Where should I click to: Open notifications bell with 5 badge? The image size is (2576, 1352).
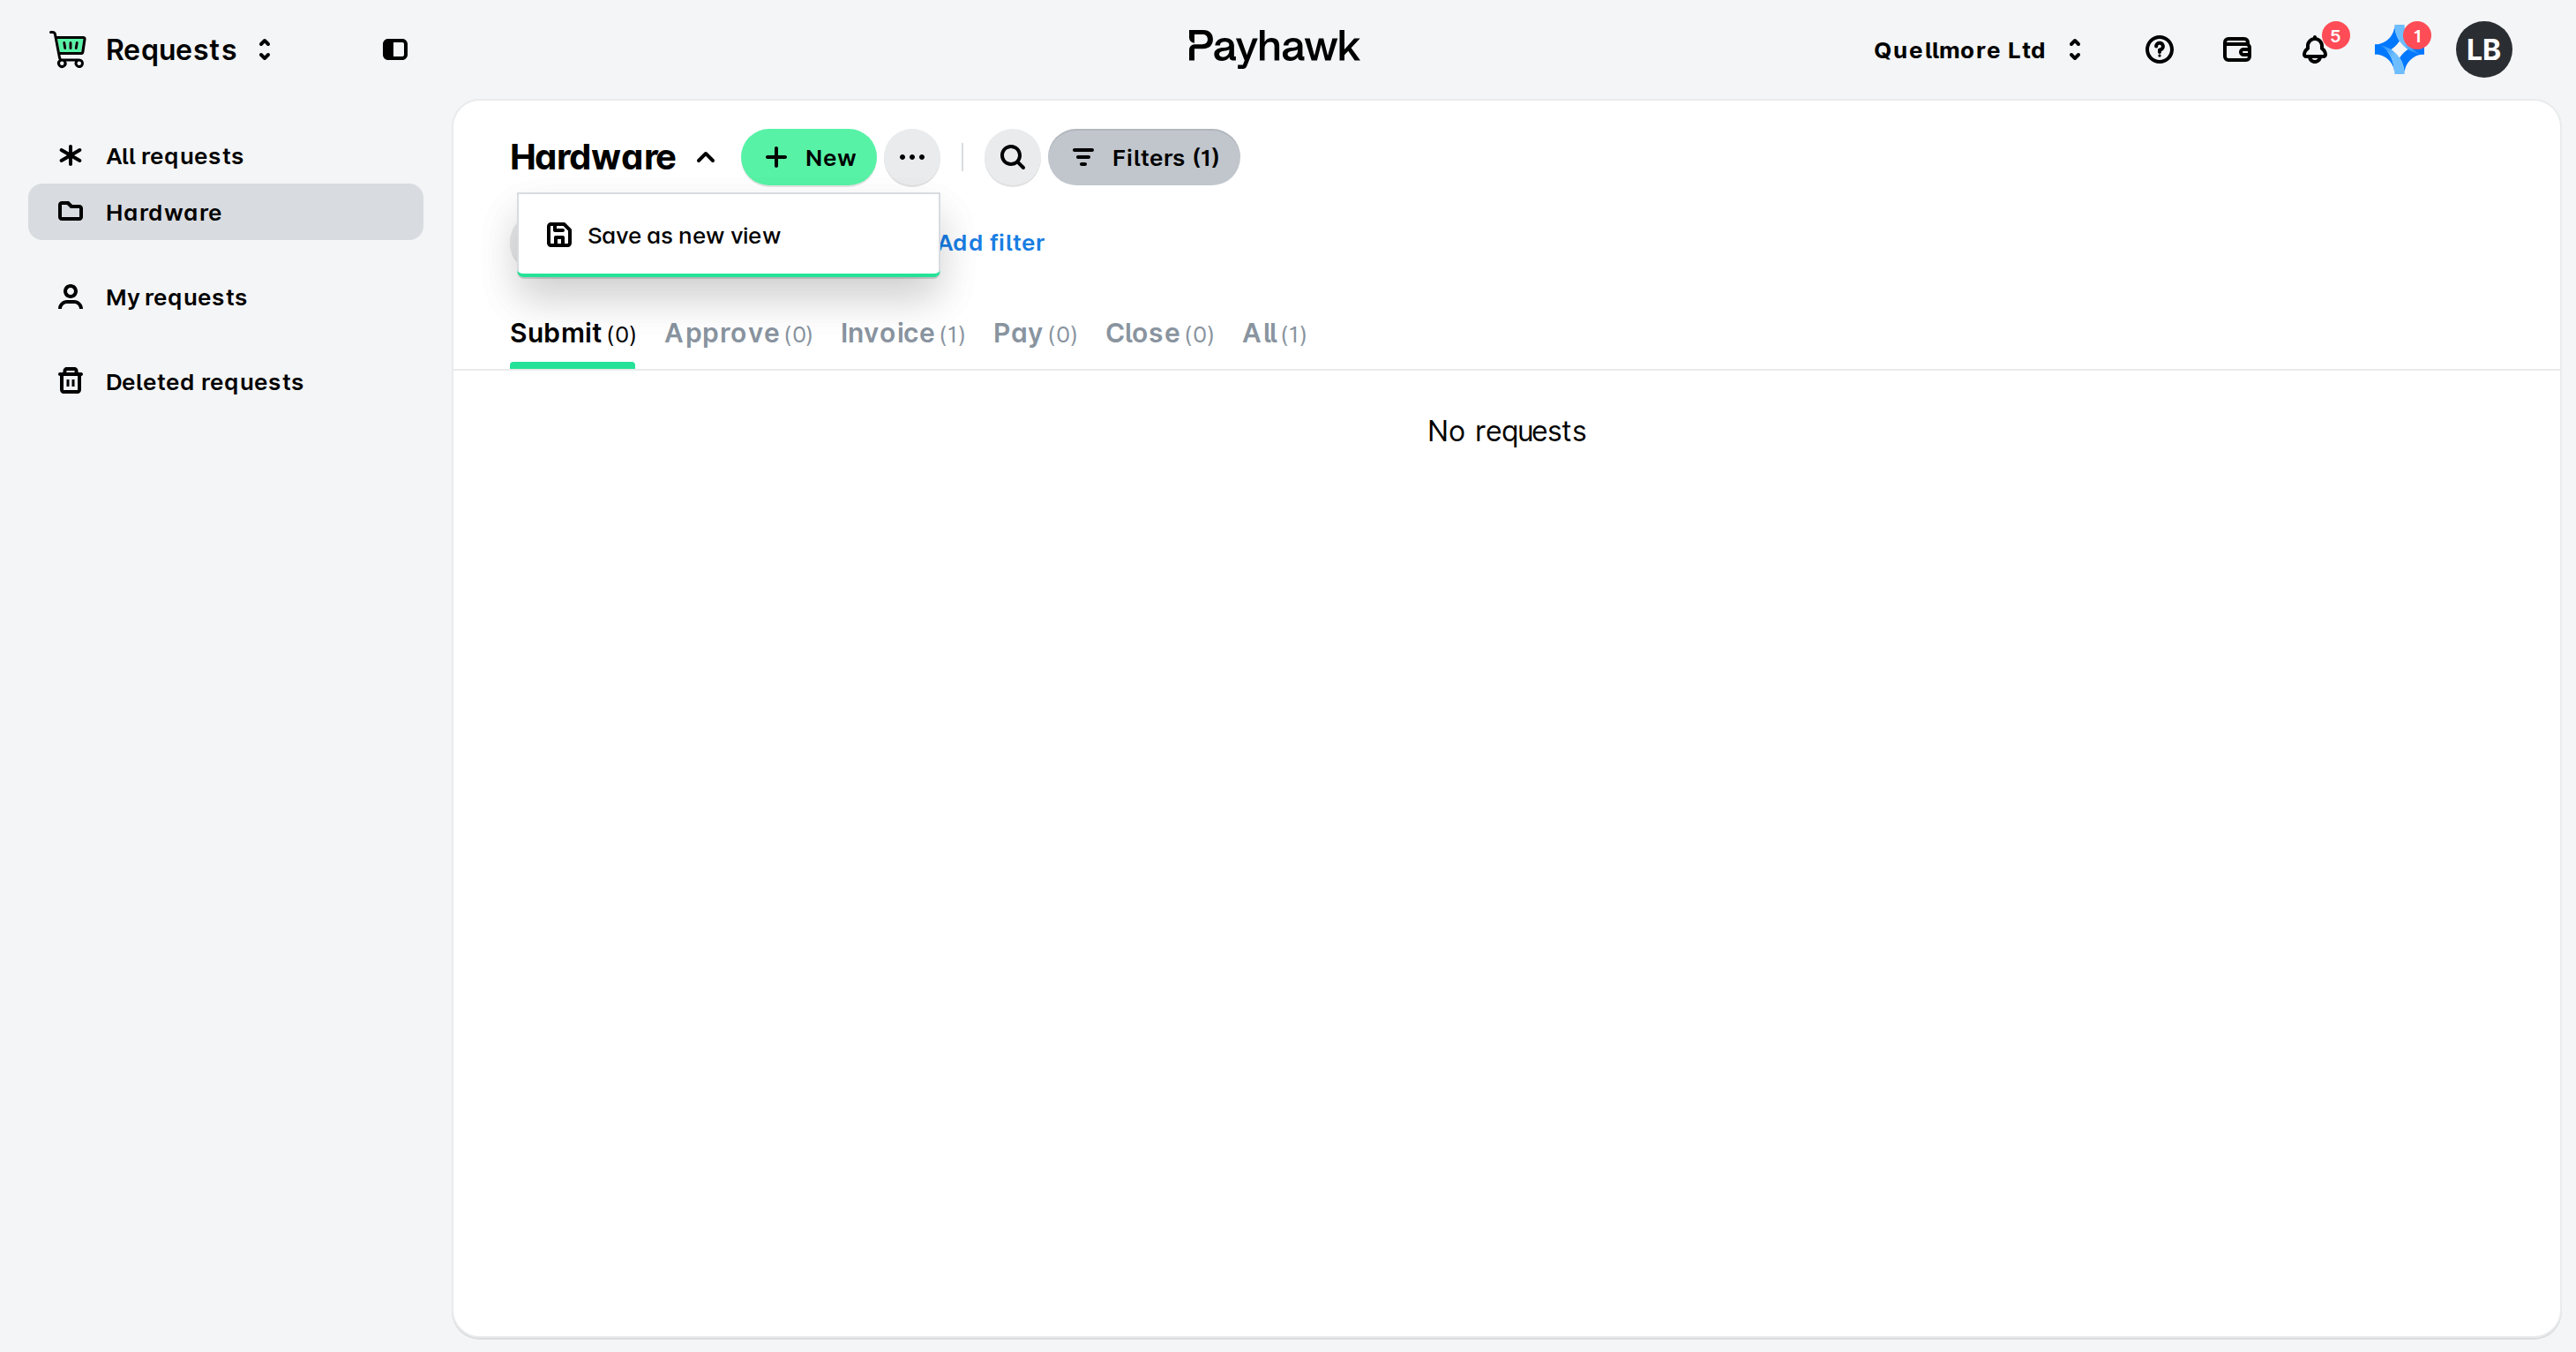click(x=2315, y=49)
